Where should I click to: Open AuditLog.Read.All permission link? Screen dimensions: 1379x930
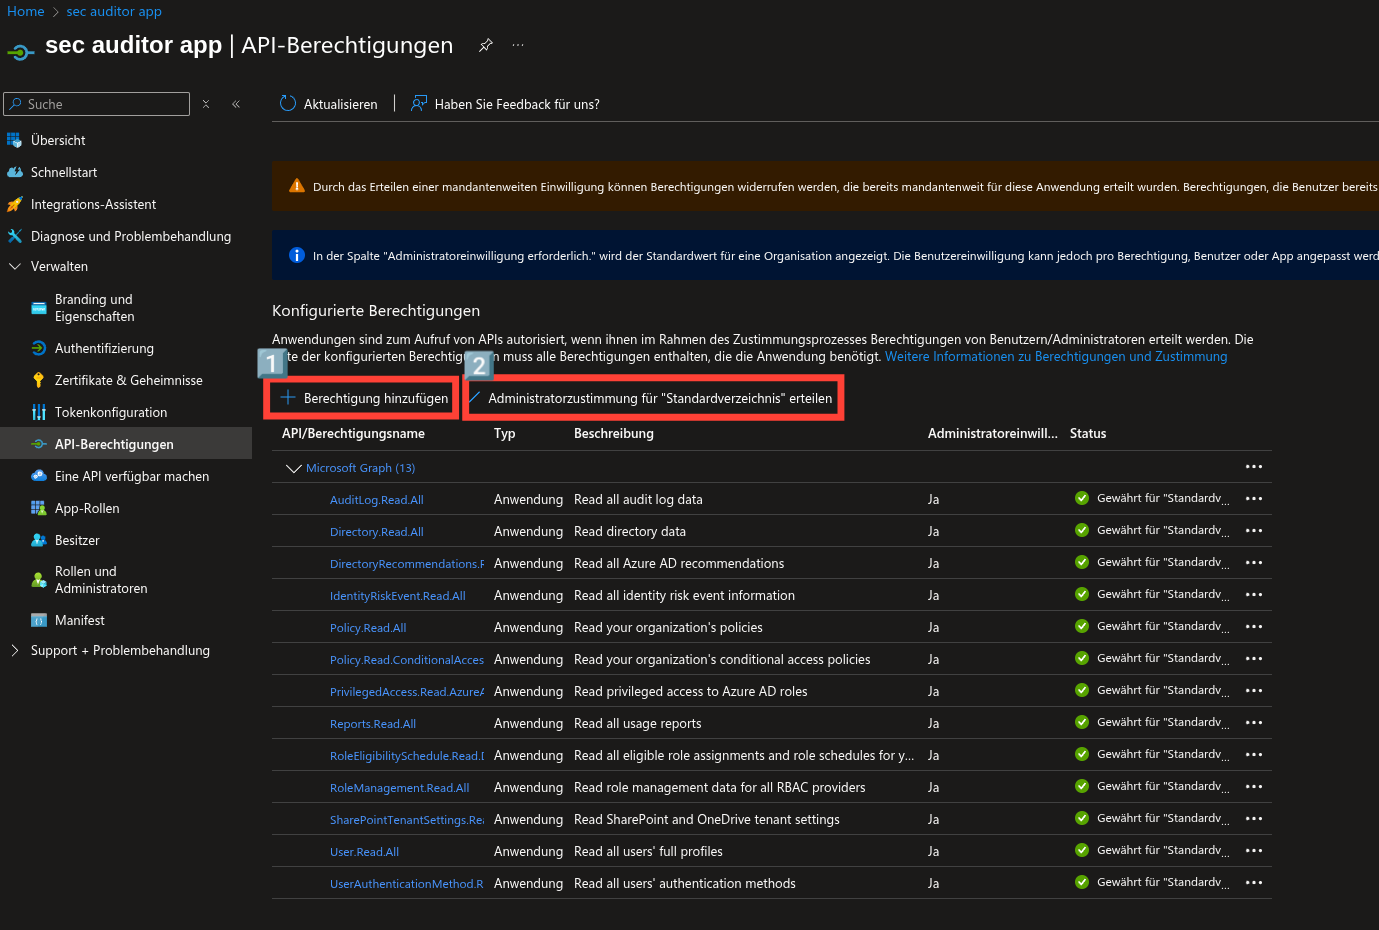point(377,500)
